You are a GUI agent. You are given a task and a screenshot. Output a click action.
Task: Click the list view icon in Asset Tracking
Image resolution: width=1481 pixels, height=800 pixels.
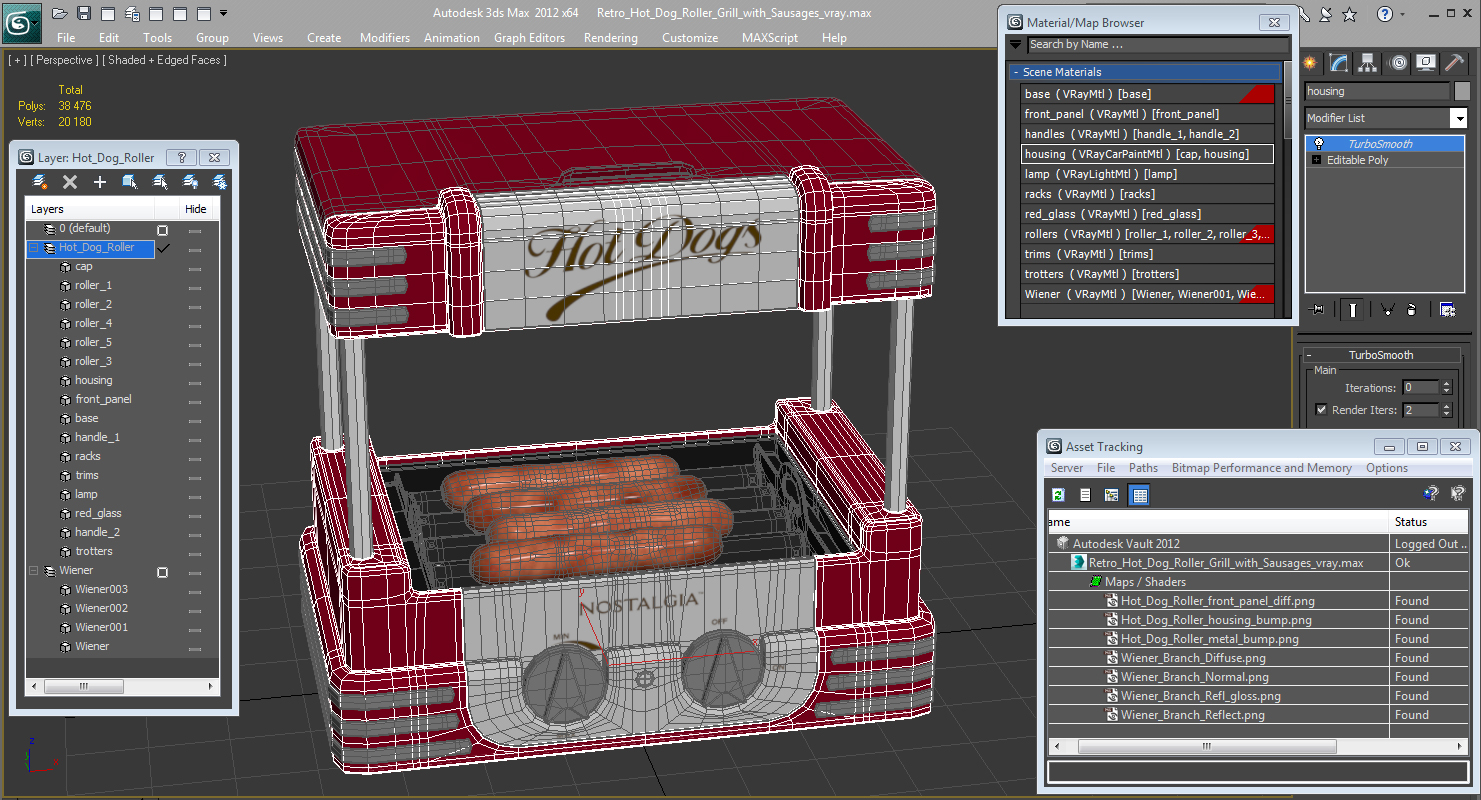[x=1085, y=494]
